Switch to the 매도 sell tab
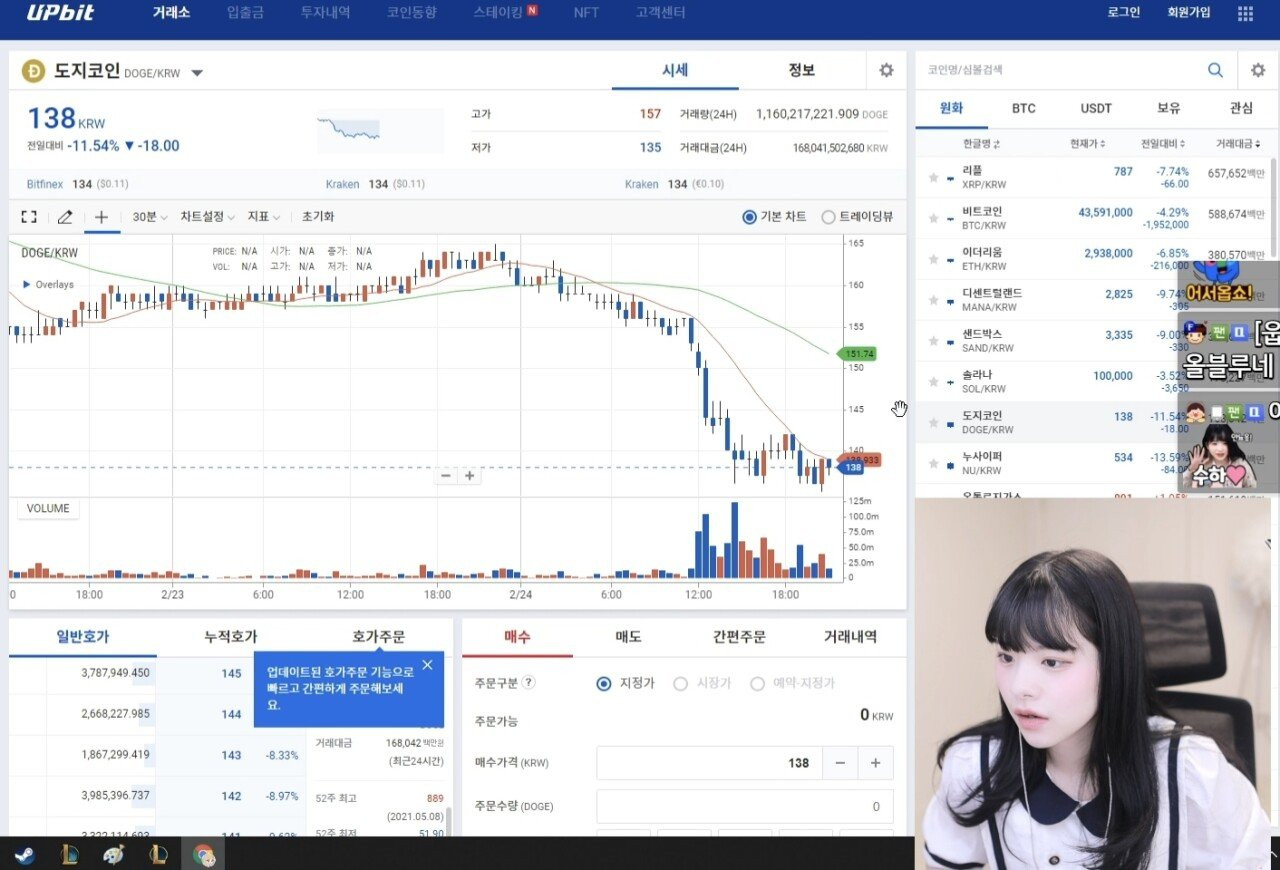This screenshot has width=1280, height=870. click(x=628, y=637)
